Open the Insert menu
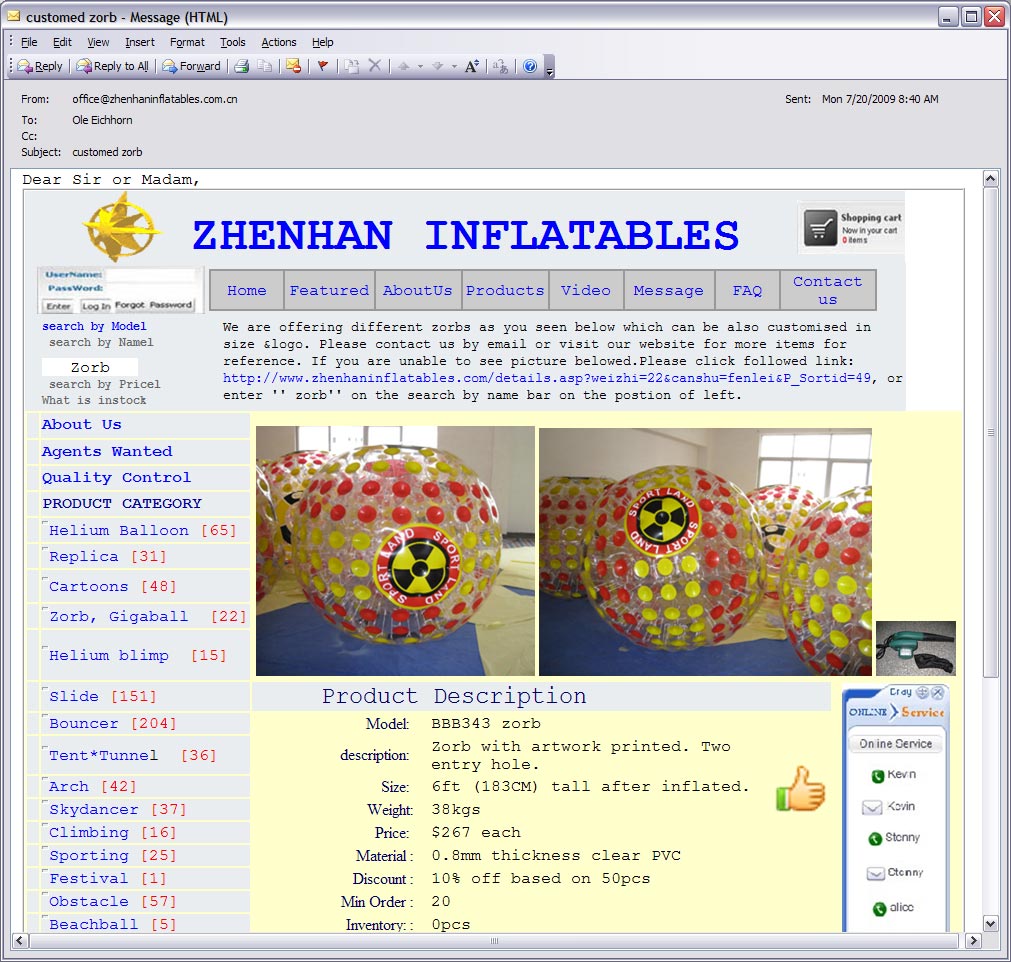 coord(139,42)
